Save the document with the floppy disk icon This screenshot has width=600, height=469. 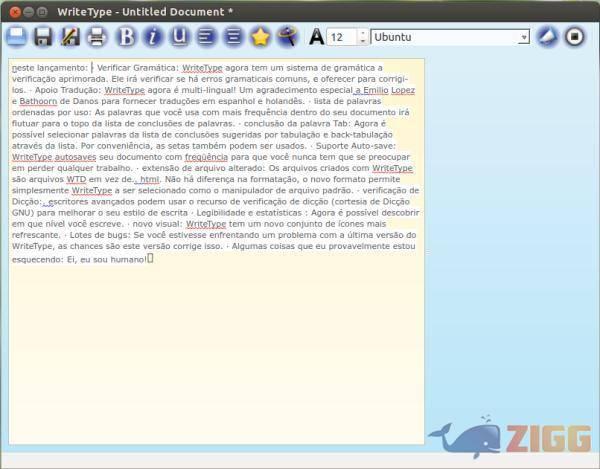(43, 37)
